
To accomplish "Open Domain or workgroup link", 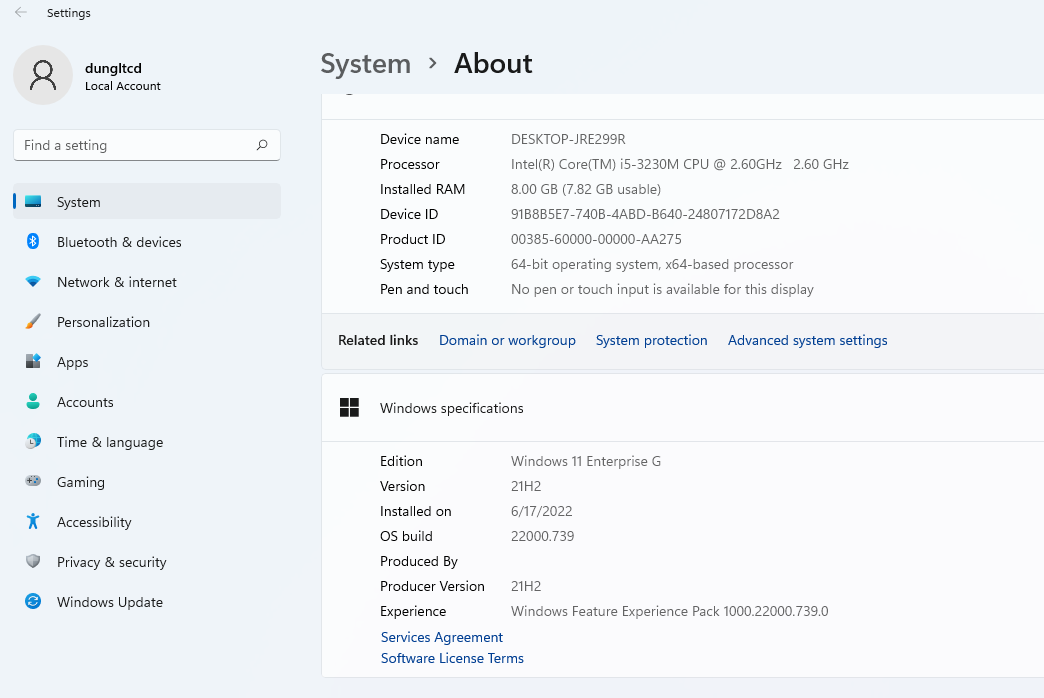I will click(x=507, y=340).
